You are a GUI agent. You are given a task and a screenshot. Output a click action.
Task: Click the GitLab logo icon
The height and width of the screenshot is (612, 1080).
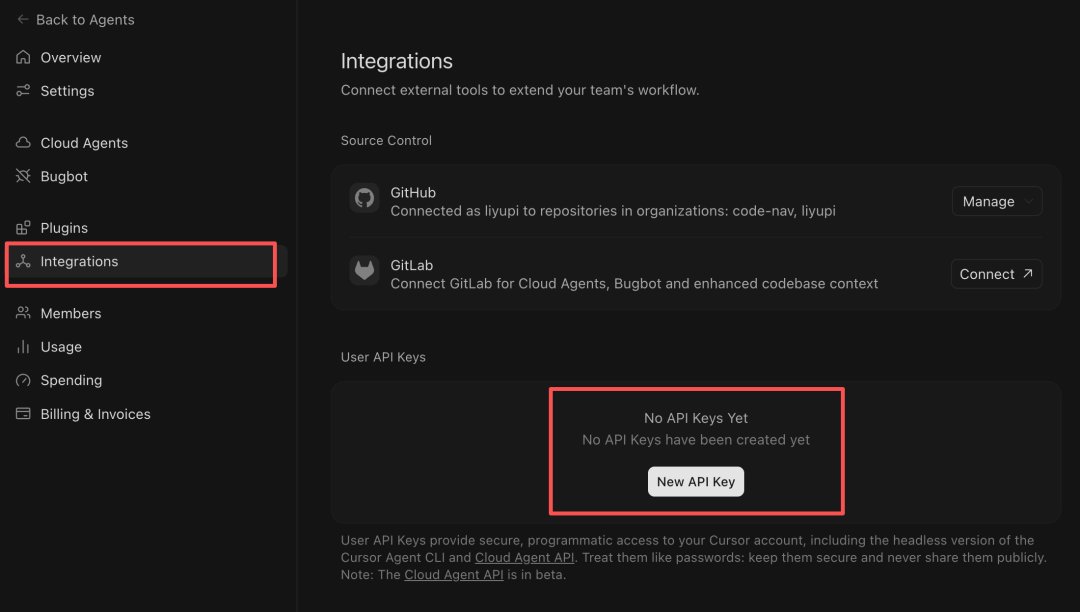[364, 271]
